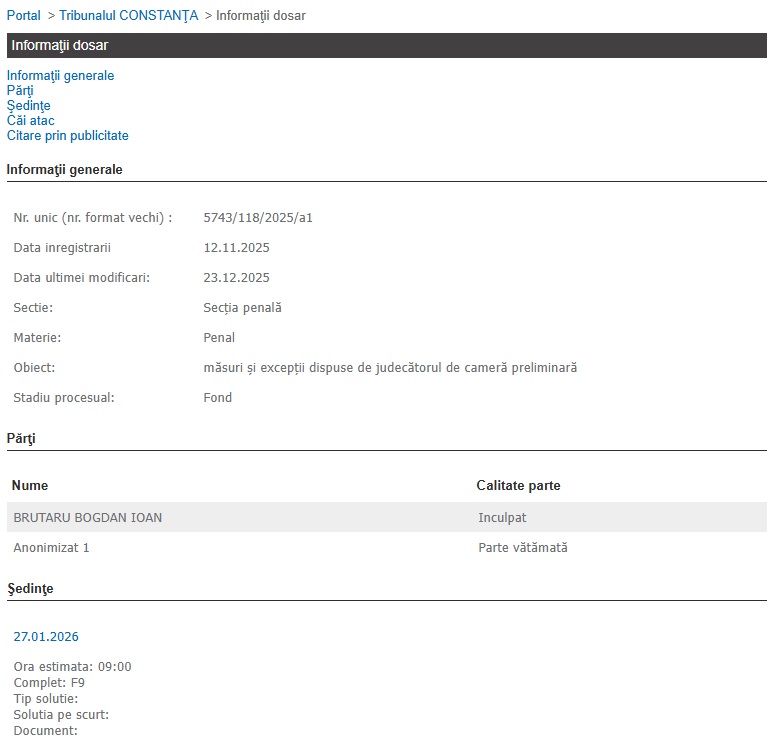This screenshot has height=747, width=774.
Task: Jump to Informații generale anchor link
Action: pos(60,76)
